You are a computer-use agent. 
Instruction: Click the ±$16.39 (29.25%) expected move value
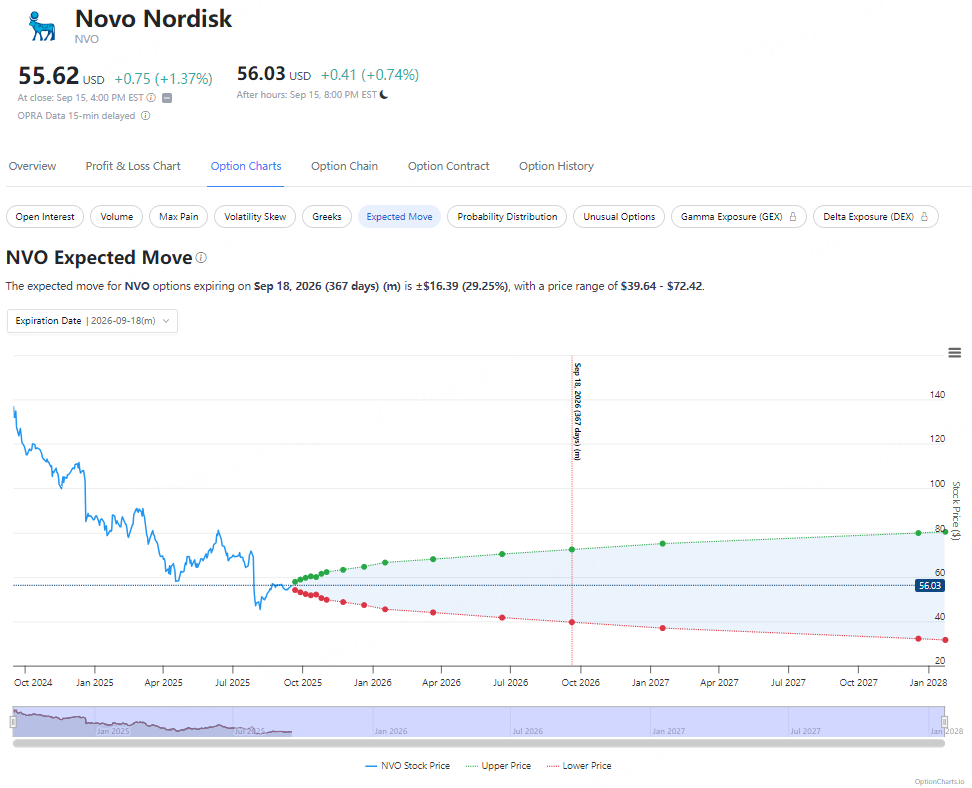462,286
